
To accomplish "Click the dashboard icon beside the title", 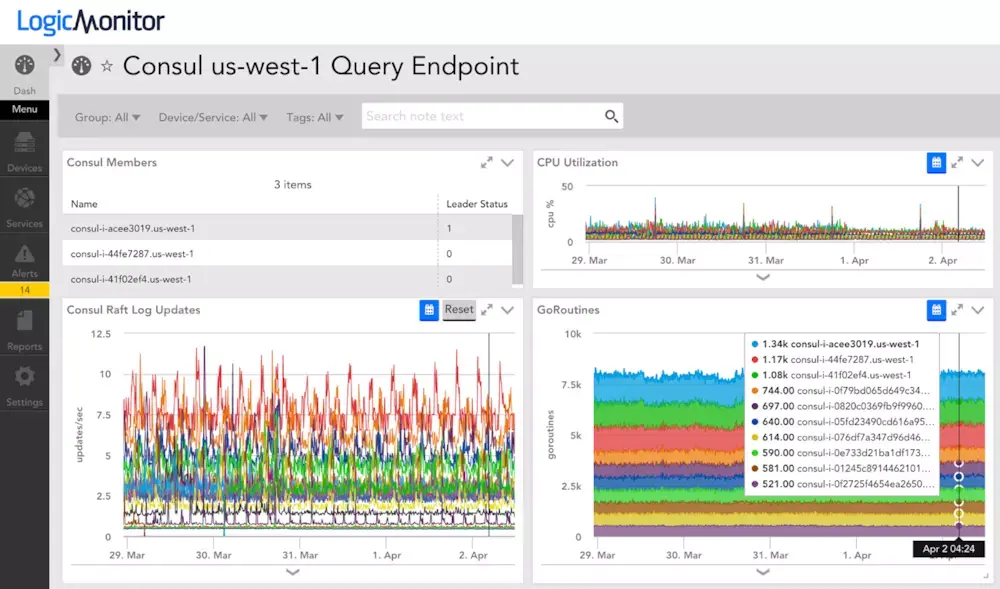I will click(81, 66).
